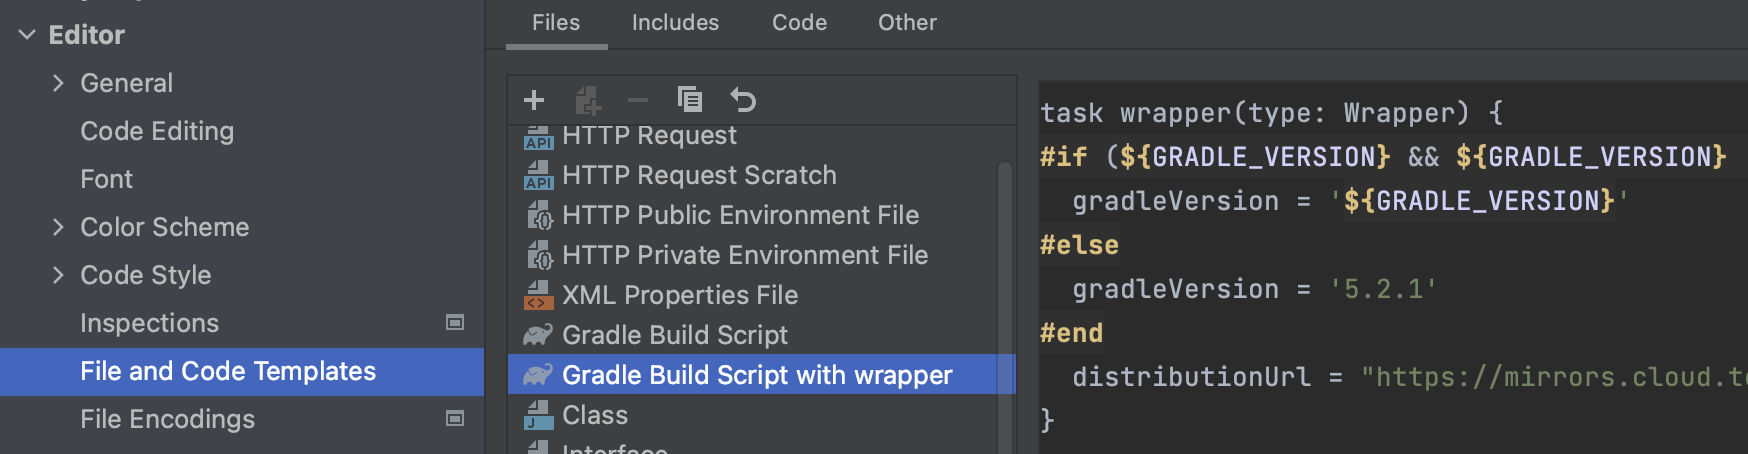Expand the General settings node
1748x454 pixels.
click(58, 83)
